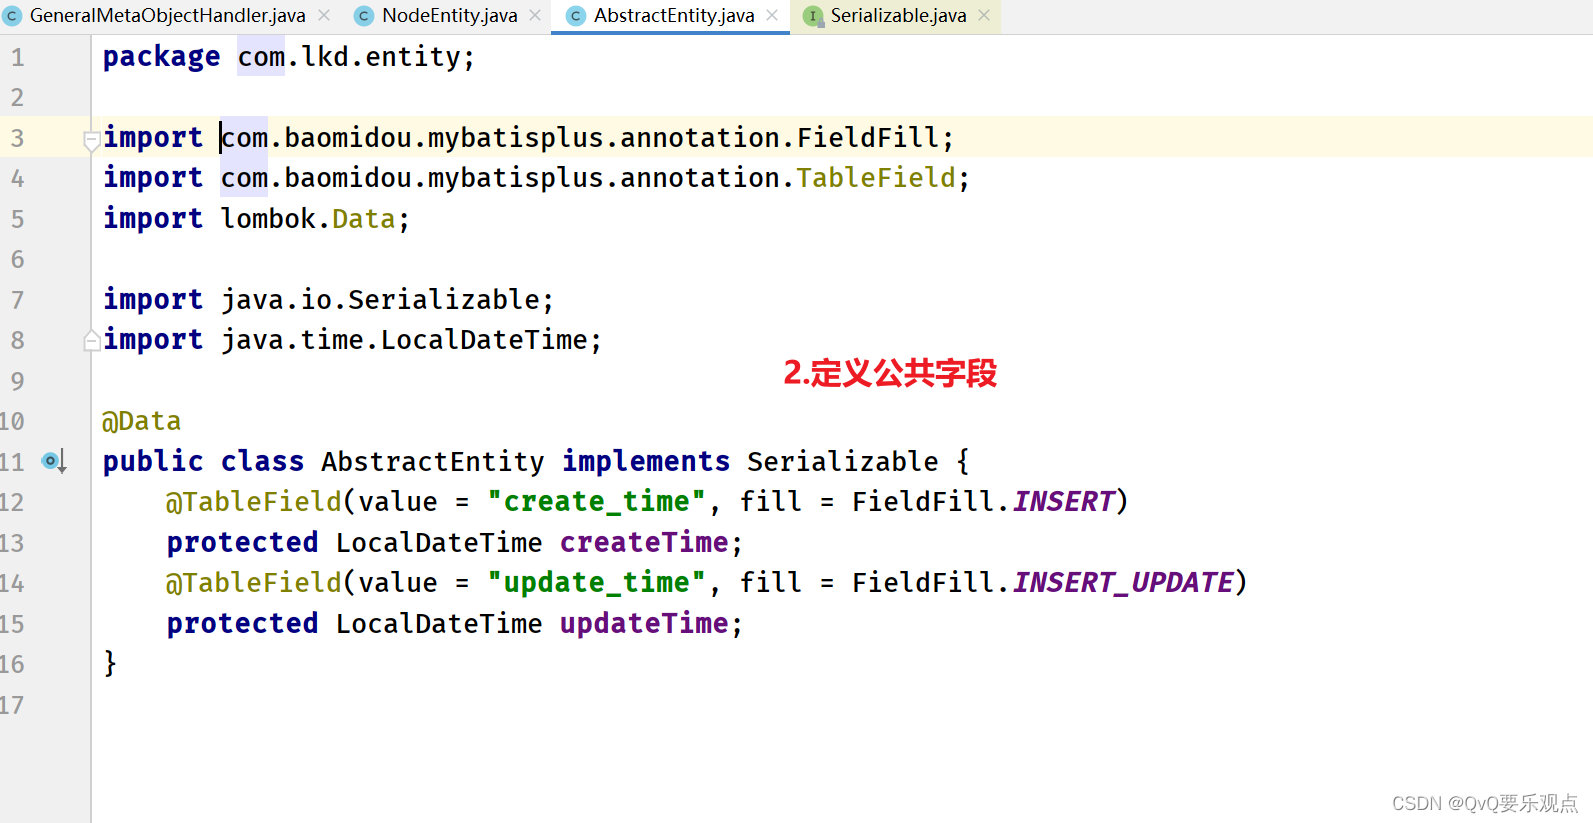This screenshot has width=1593, height=823.
Task: Click the implemented-by gutter icon on line 11
Action: click(54, 461)
